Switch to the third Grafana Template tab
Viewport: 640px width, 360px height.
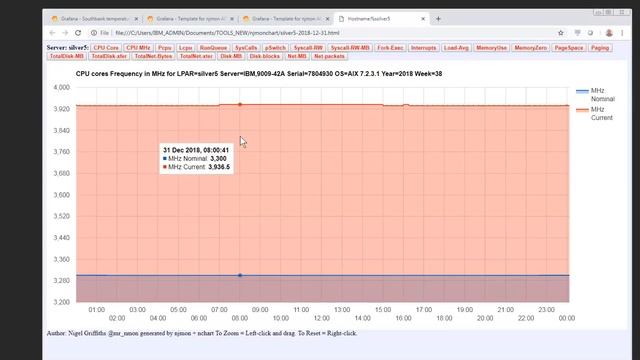coord(285,19)
